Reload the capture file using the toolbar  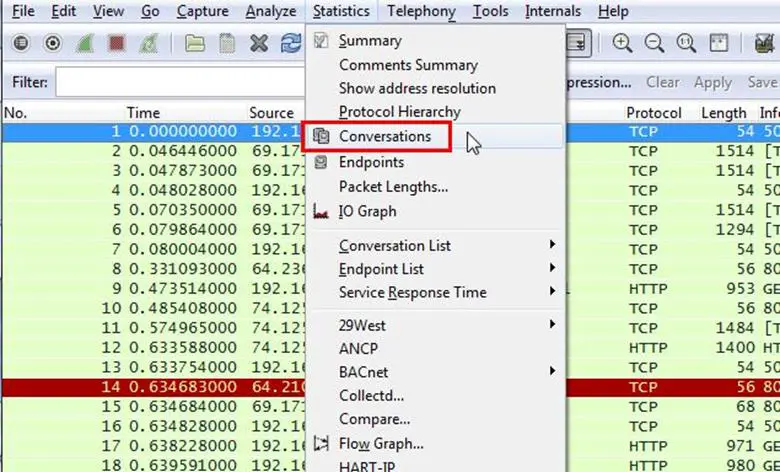[290, 43]
